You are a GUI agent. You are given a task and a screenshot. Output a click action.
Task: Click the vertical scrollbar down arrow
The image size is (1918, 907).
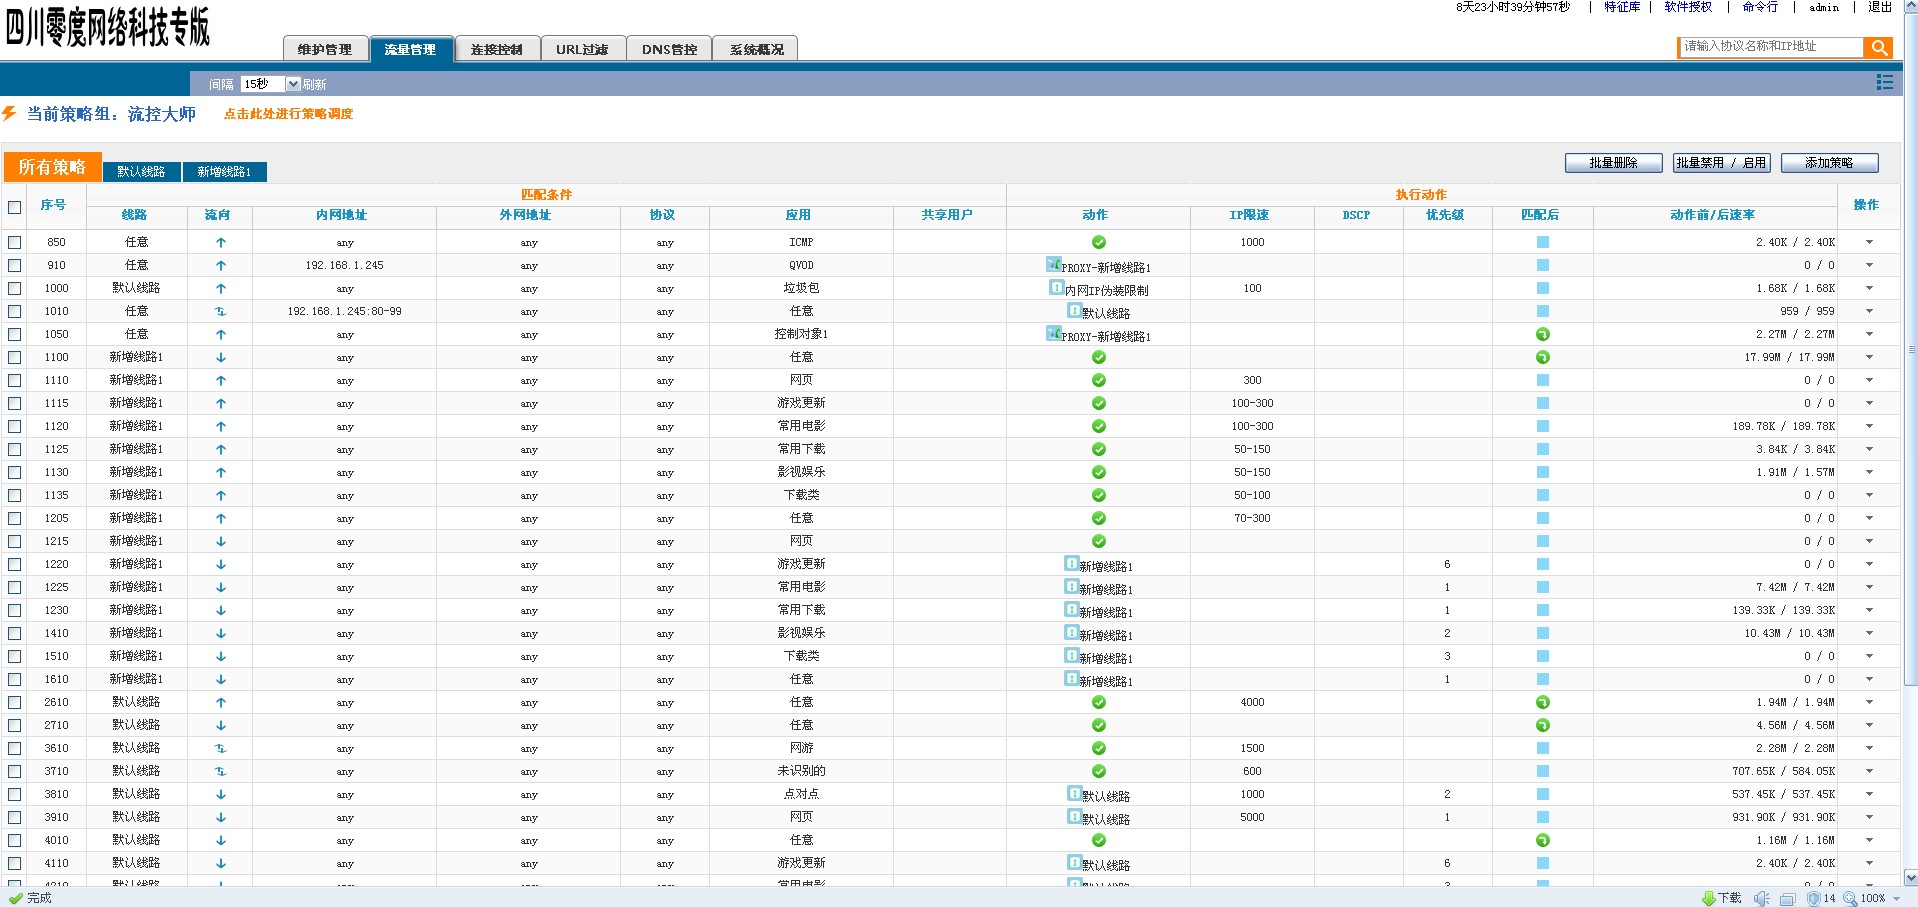pyautogui.click(x=1911, y=878)
